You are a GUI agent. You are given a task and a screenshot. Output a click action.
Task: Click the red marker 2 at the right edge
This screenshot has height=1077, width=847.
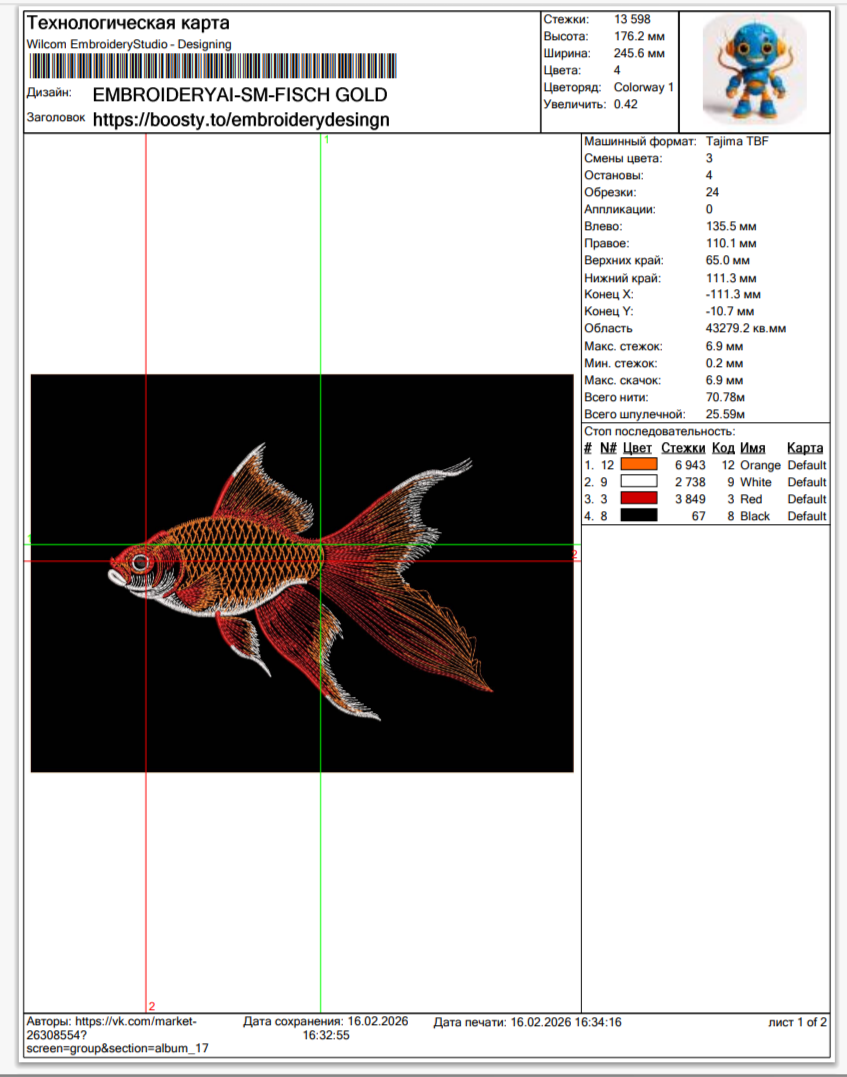(x=574, y=553)
